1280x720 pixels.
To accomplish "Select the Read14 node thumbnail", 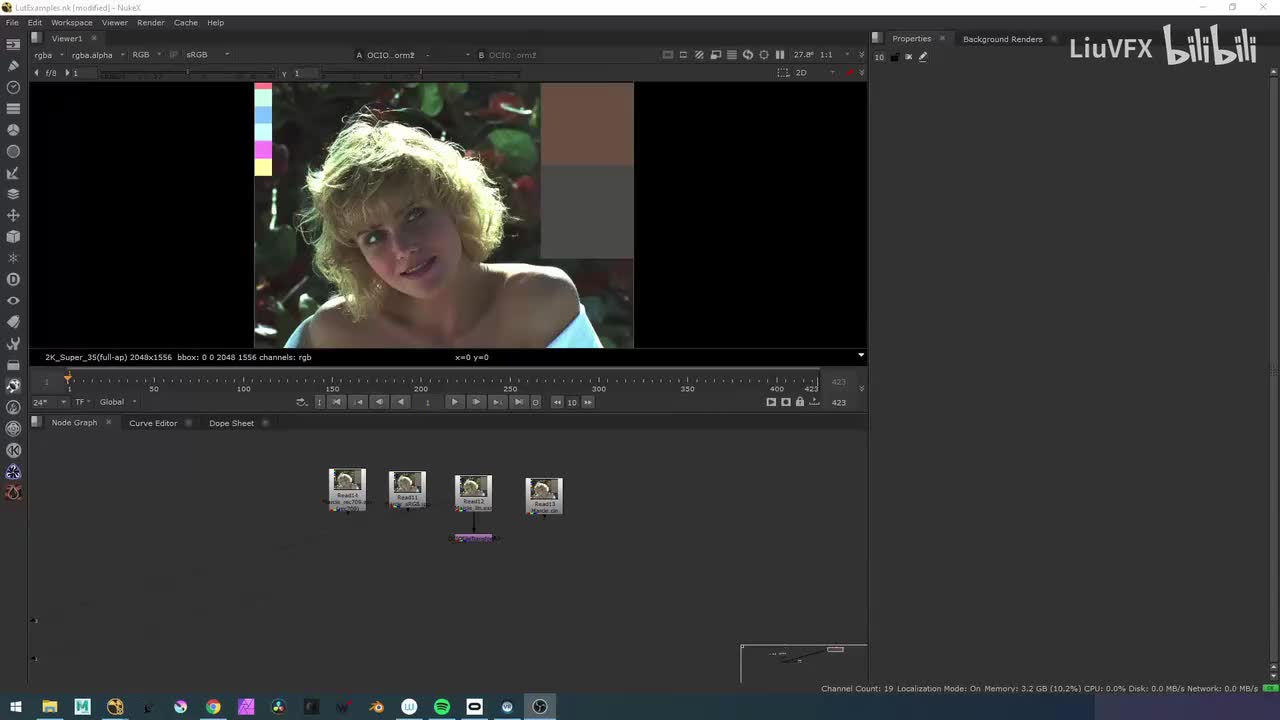I will pos(347,490).
